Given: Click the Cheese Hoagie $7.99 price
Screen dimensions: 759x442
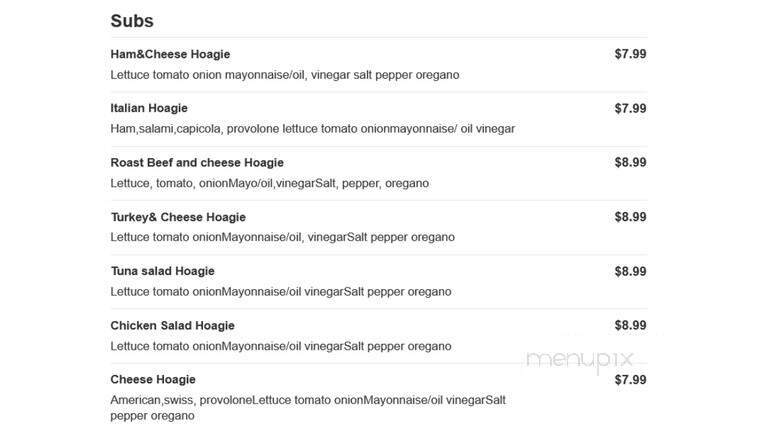Looking at the screenshot, I should pos(630,380).
